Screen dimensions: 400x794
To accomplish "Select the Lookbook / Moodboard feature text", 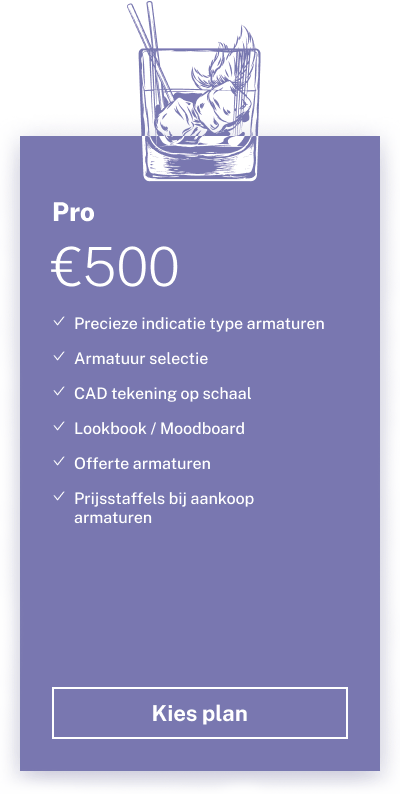I will pos(159,428).
